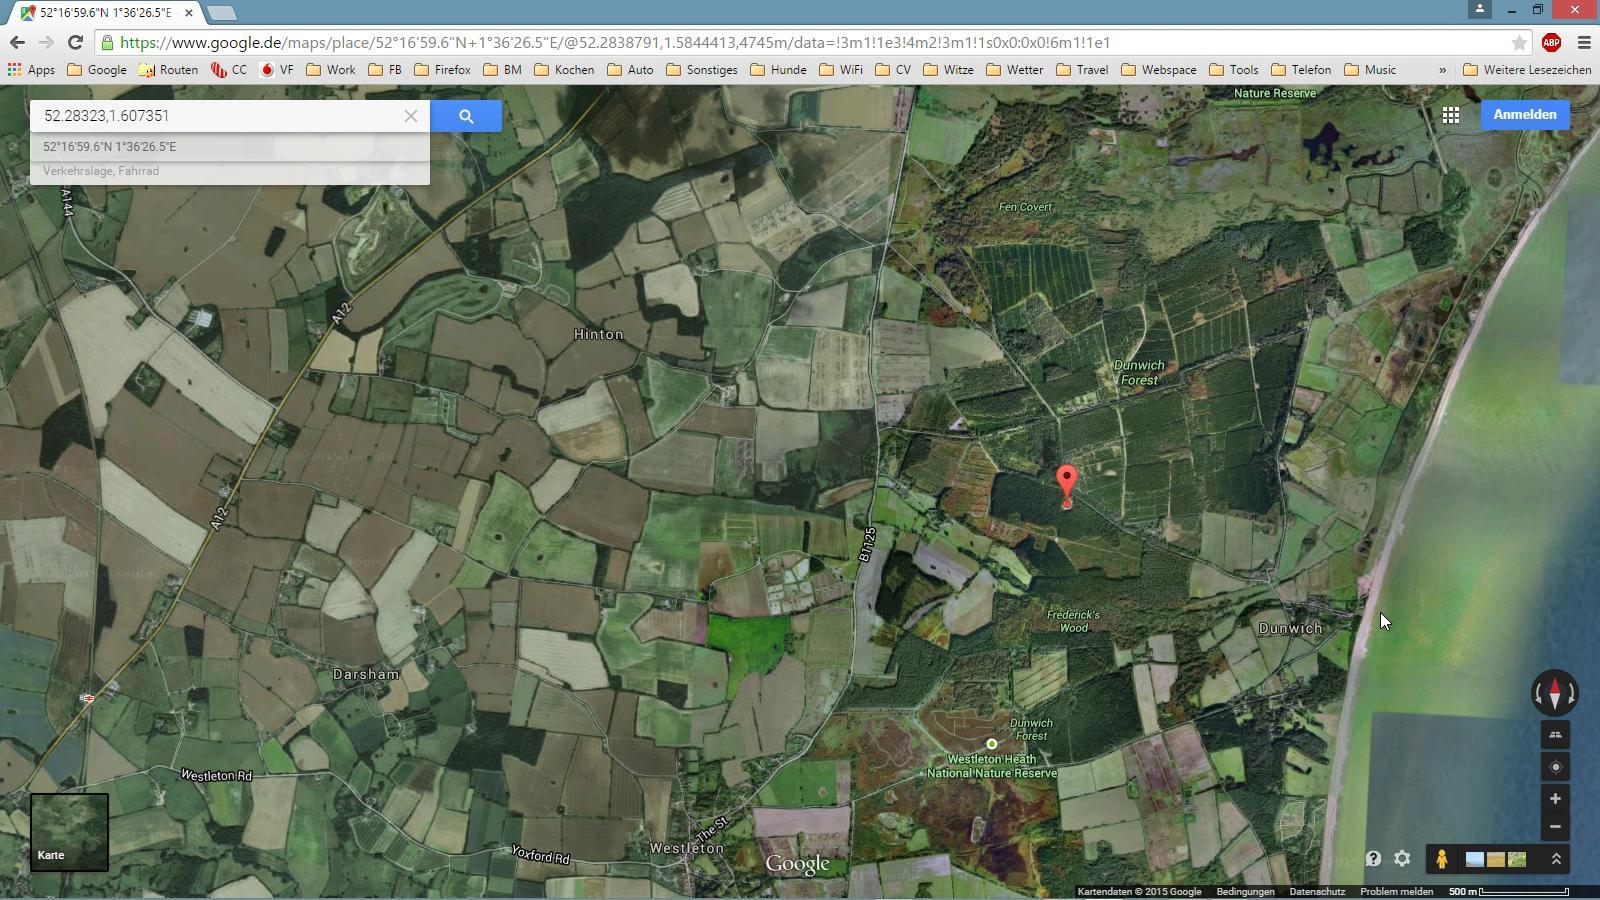Reload the page
This screenshot has width=1600, height=900.
75,42
